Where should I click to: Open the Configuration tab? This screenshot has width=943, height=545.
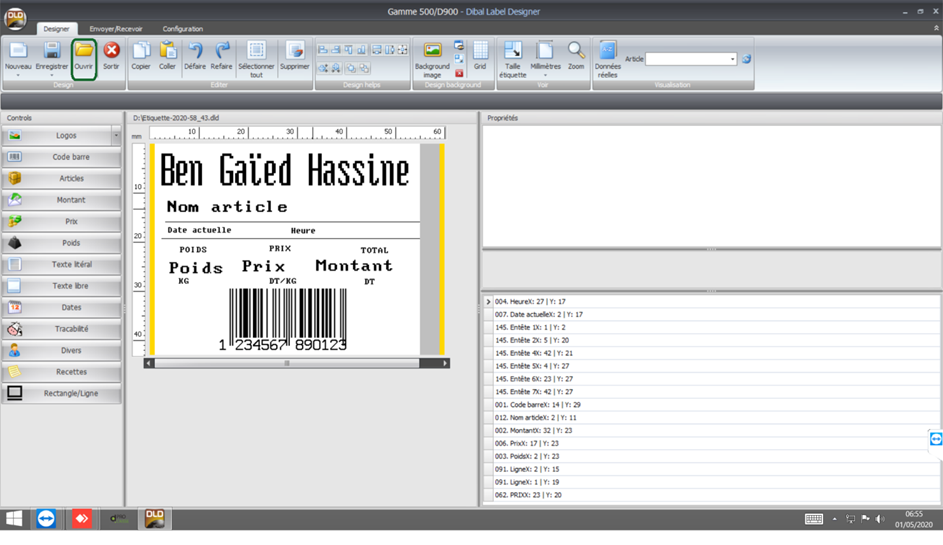point(183,29)
